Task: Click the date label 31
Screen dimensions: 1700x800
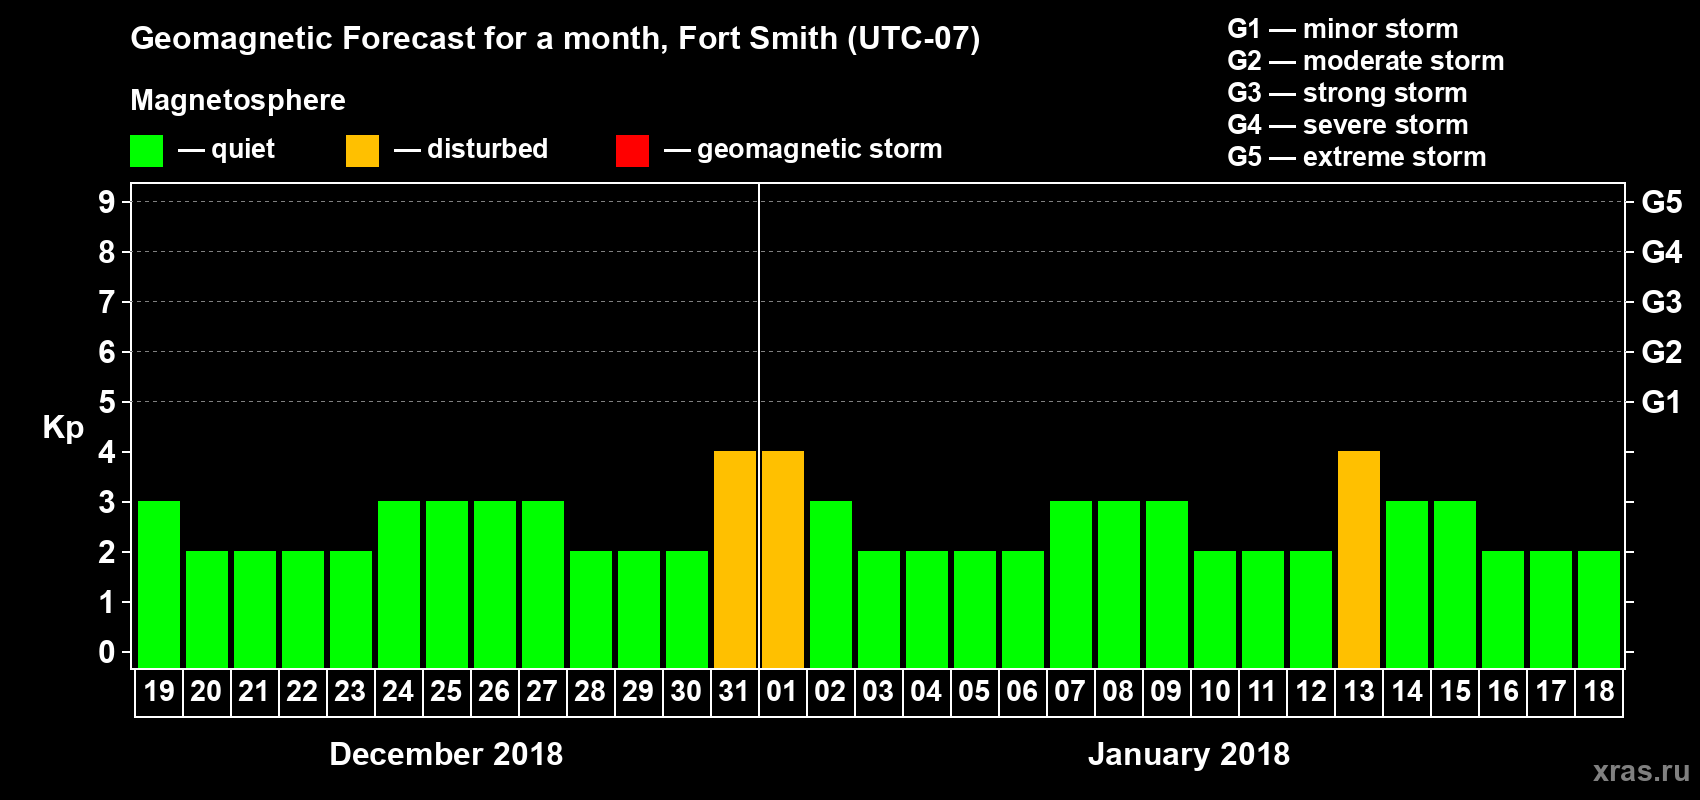Action: 734,691
